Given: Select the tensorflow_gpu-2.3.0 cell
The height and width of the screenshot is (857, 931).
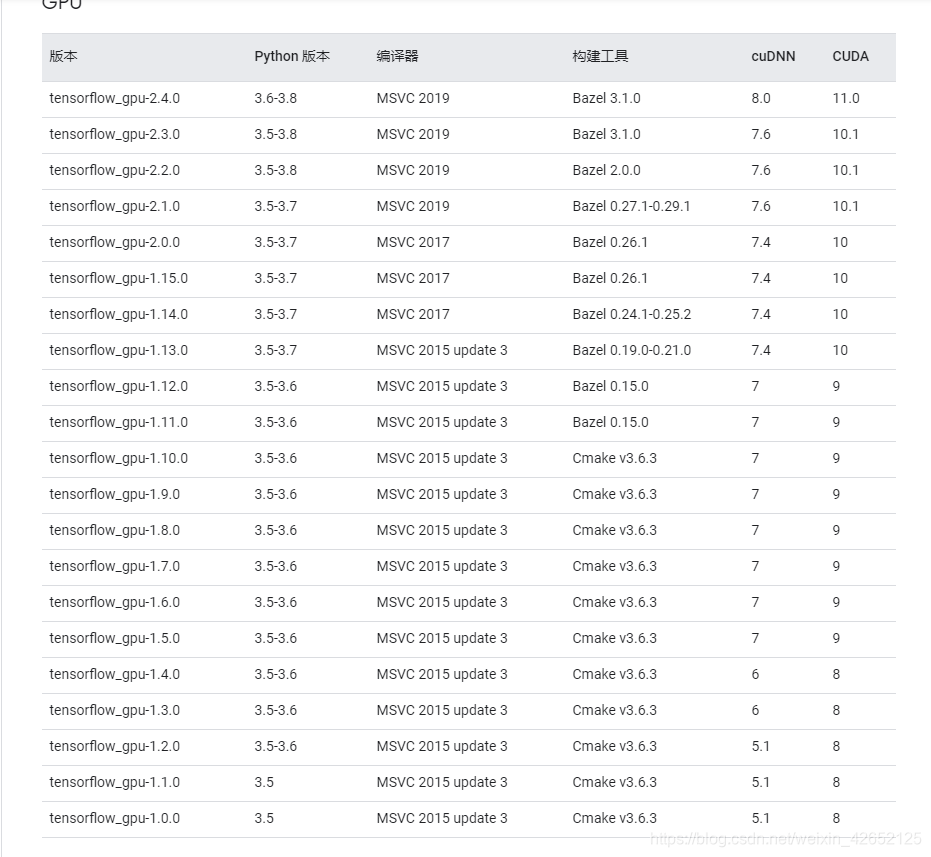Looking at the screenshot, I should [x=115, y=134].
